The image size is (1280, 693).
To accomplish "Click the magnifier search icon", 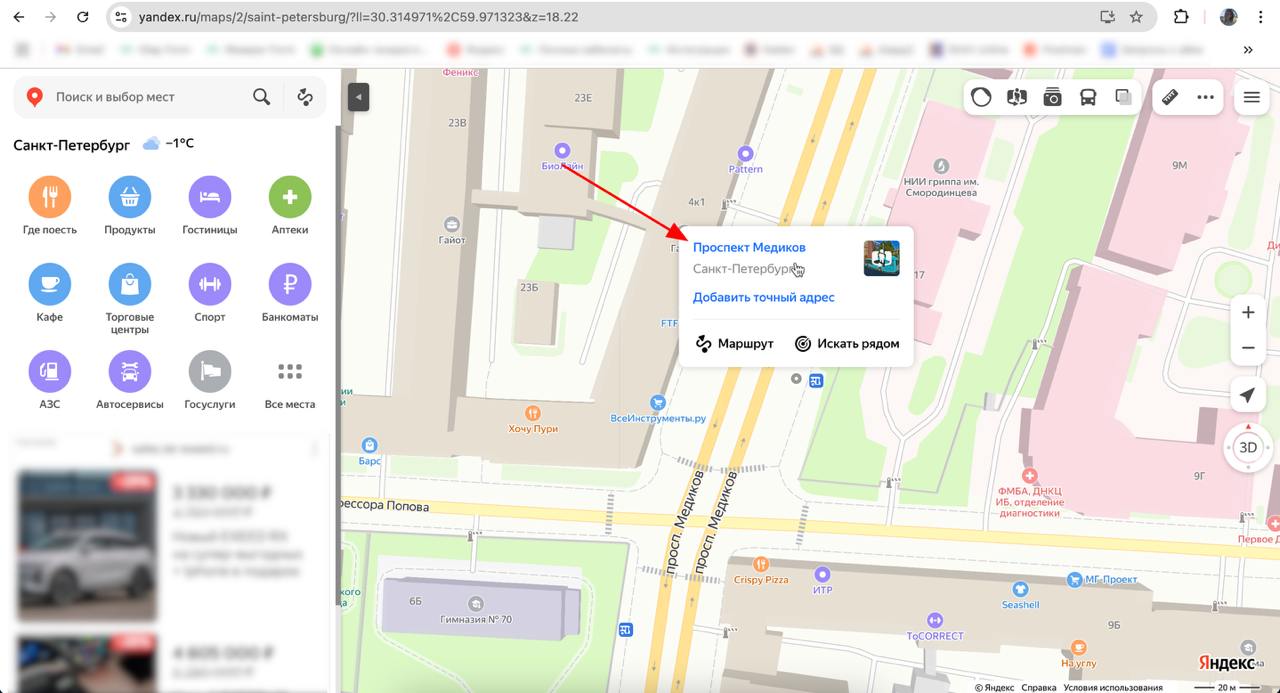I will click(261, 97).
